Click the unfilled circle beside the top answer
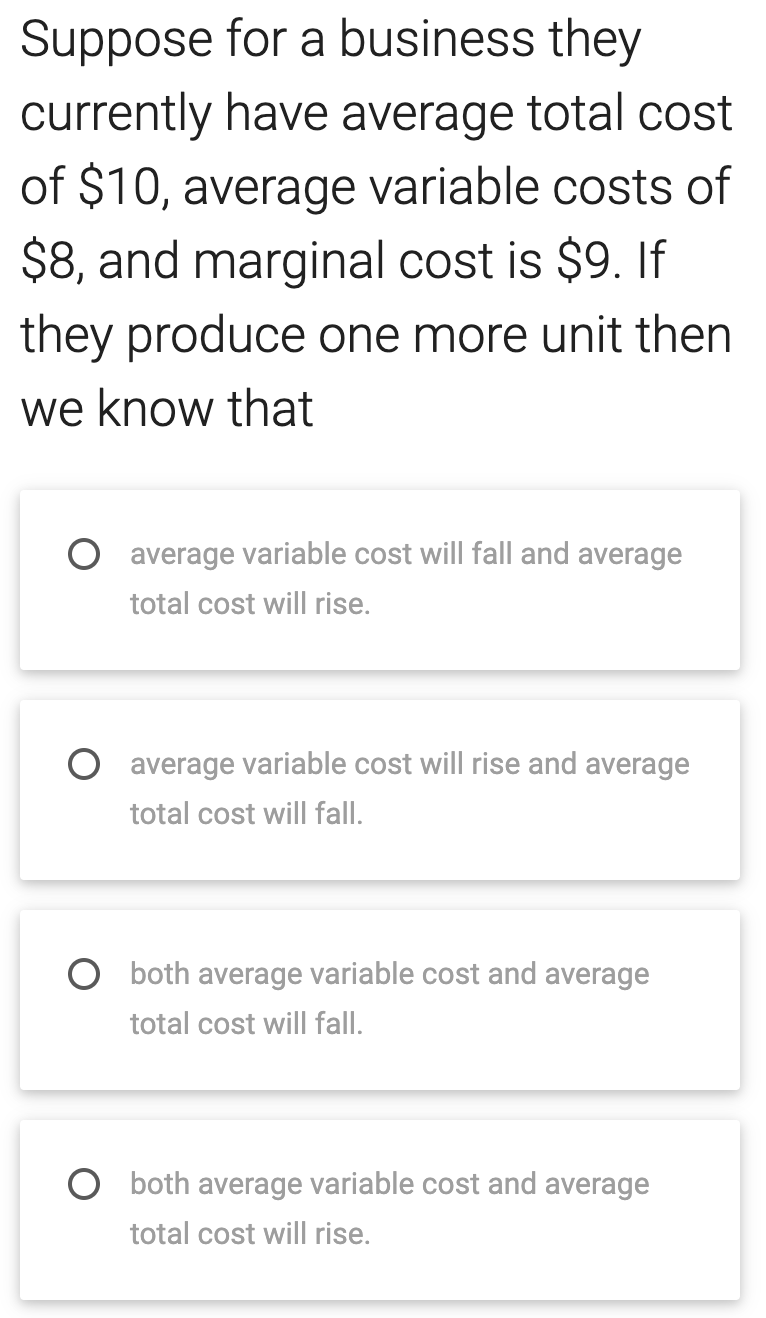 coord(85,554)
